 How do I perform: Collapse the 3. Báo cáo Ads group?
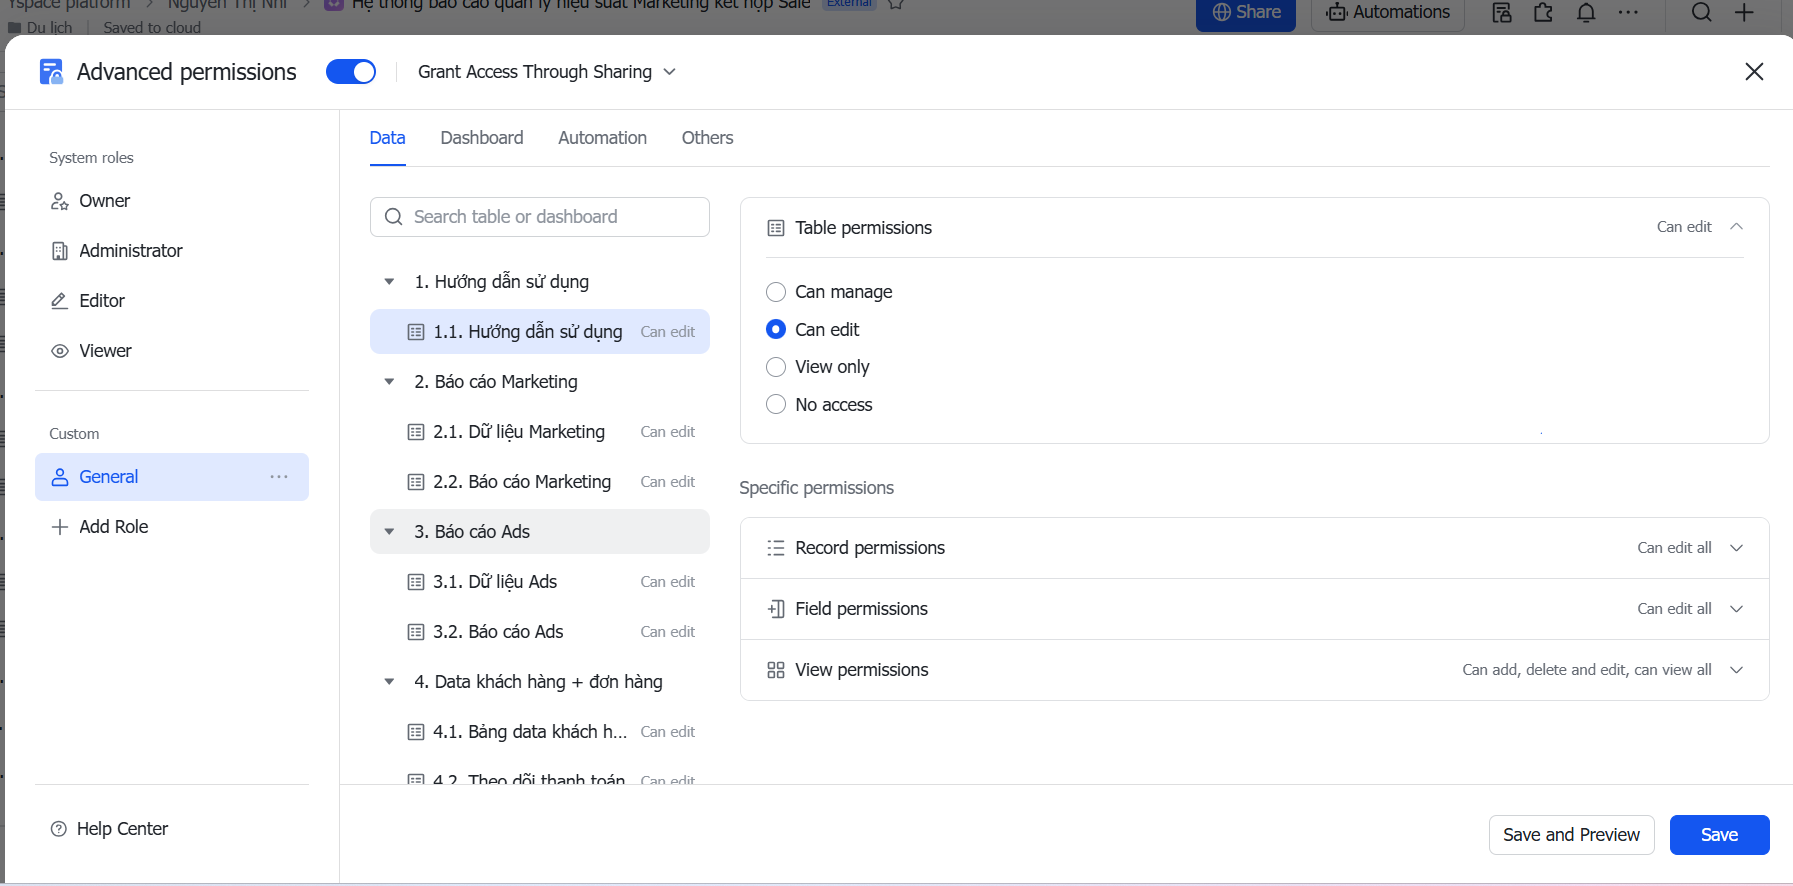[x=389, y=532]
